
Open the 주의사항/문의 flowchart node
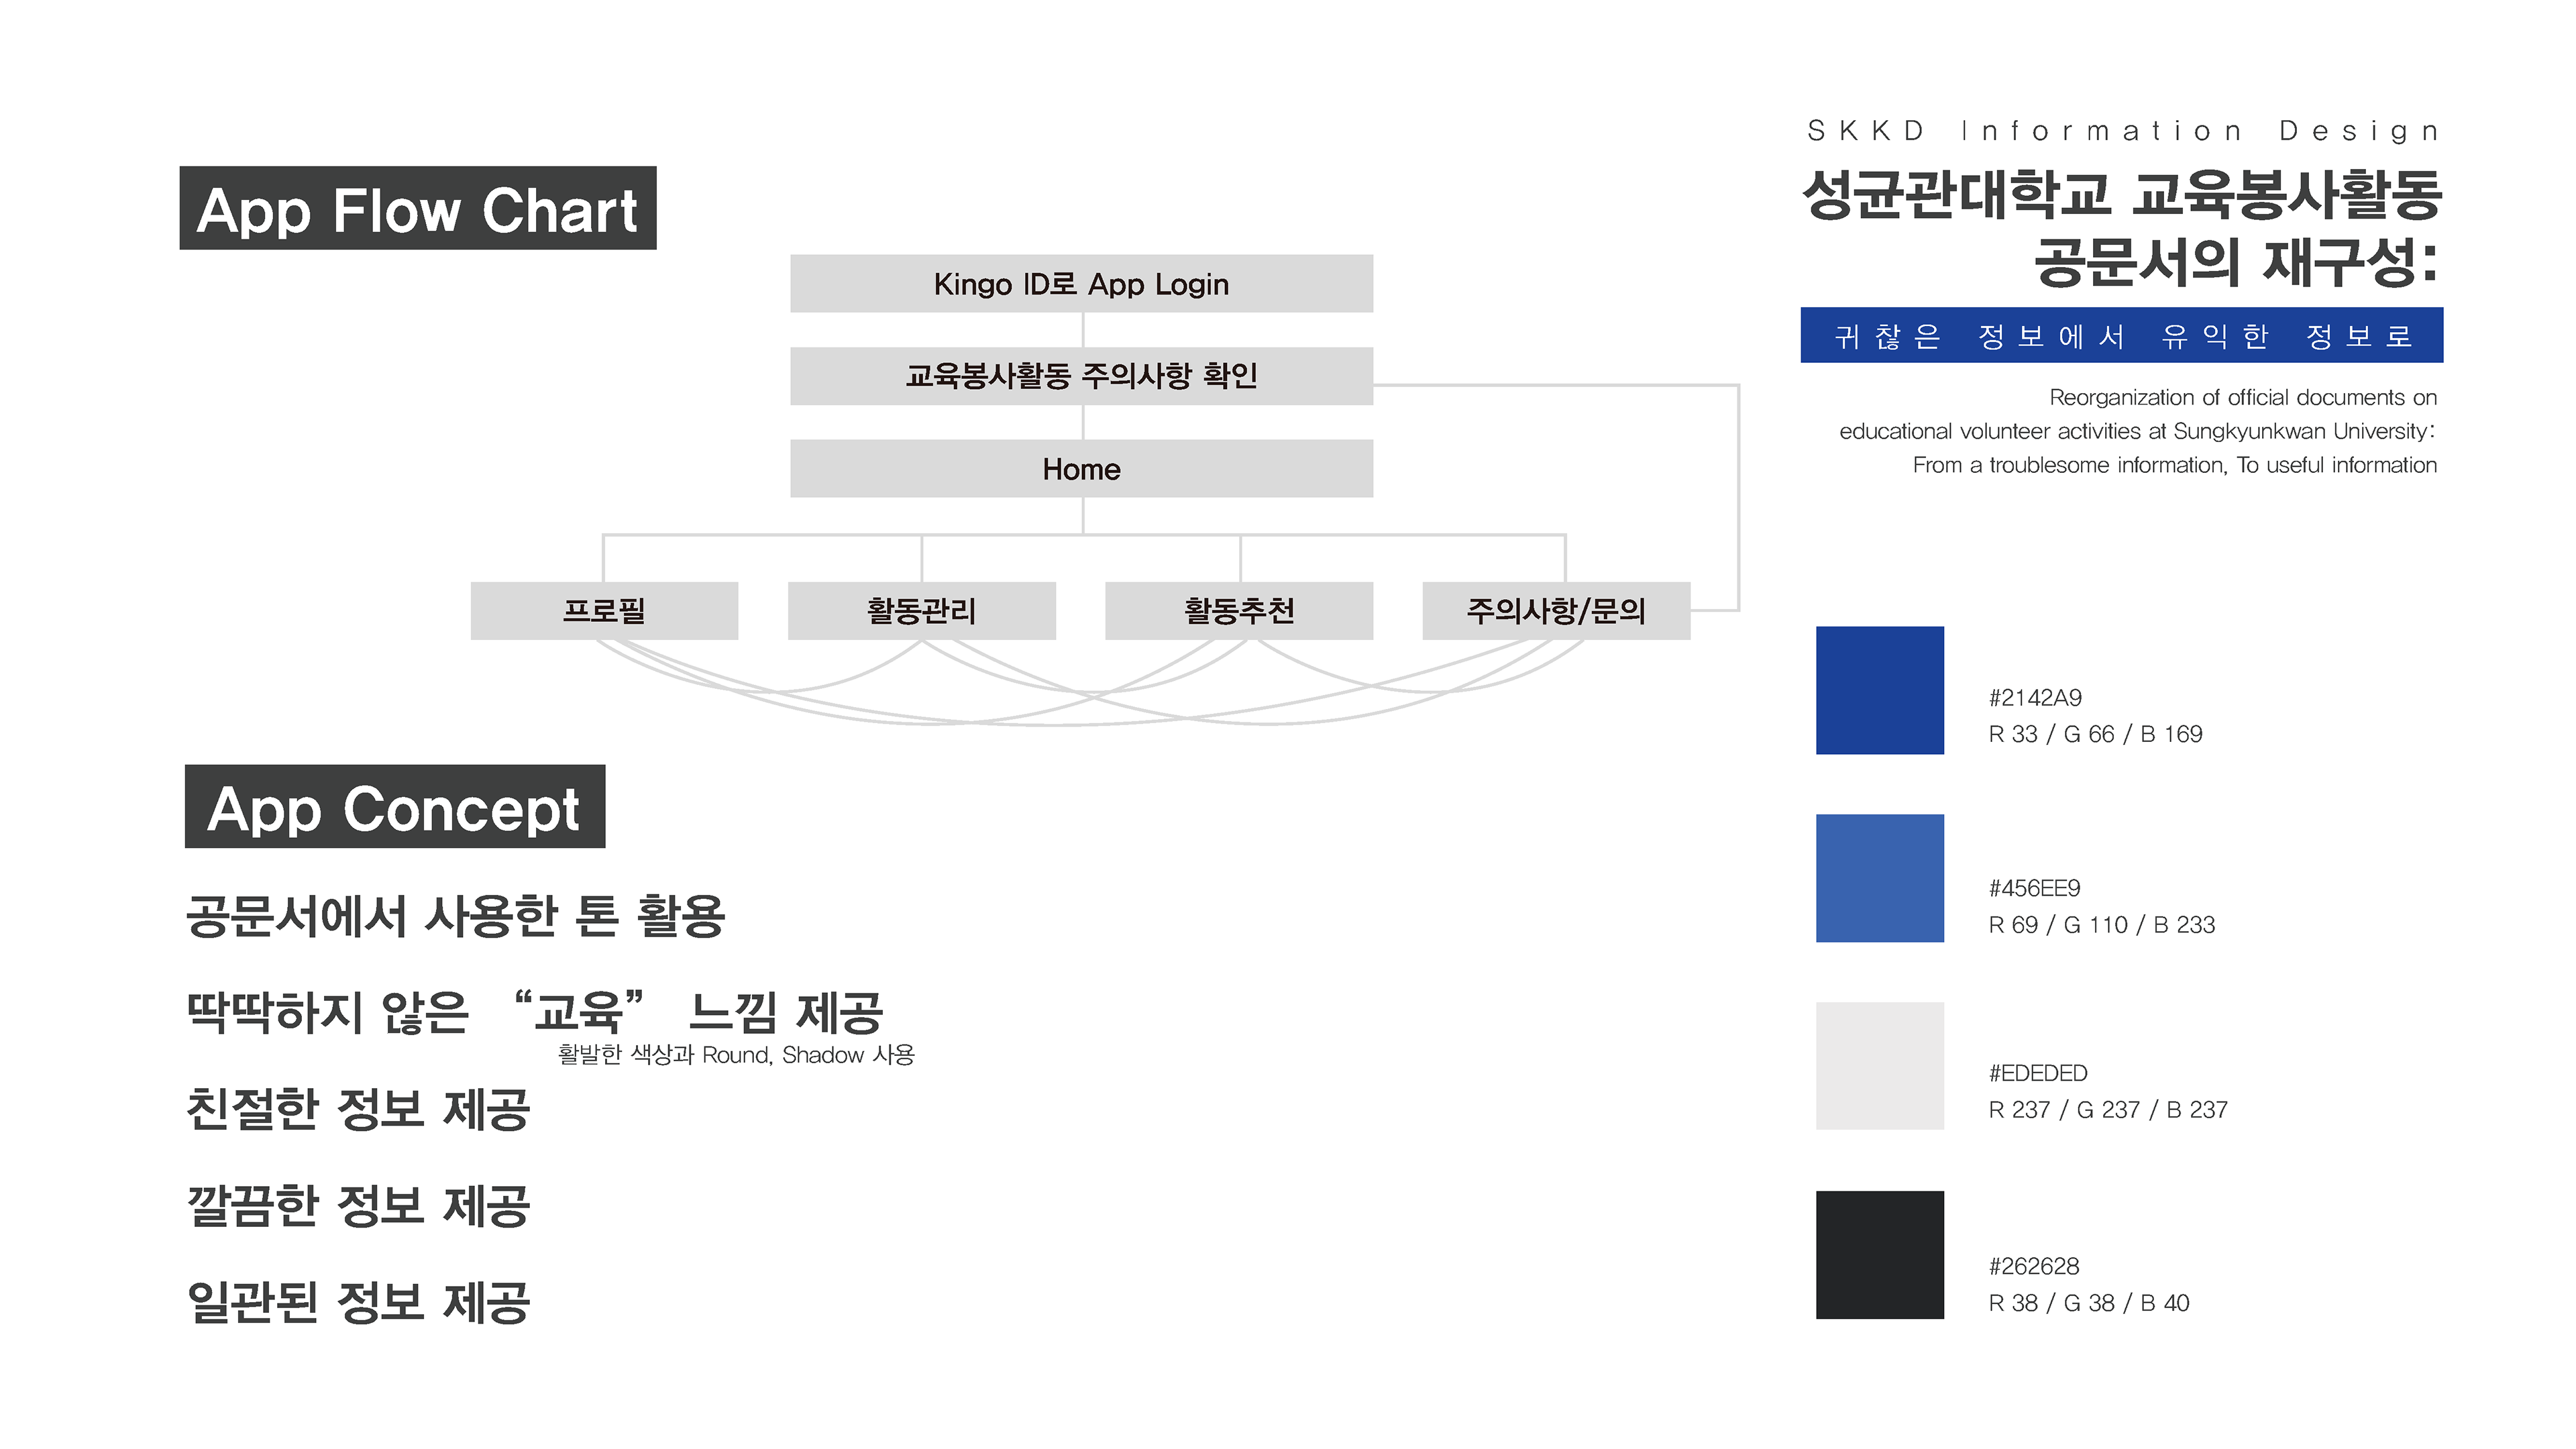click(1556, 610)
